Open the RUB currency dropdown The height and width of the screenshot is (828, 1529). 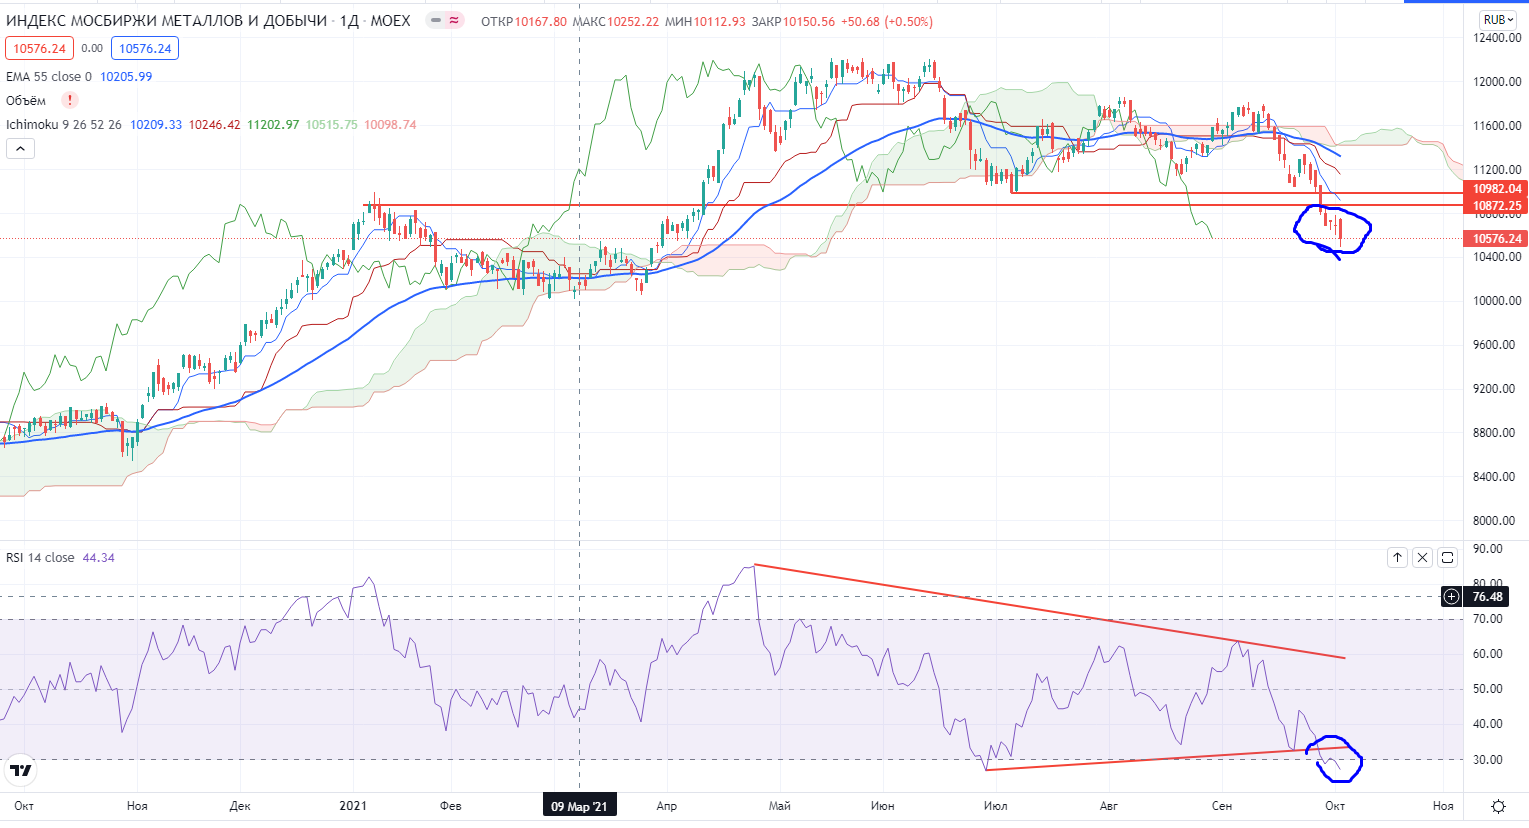(1498, 20)
